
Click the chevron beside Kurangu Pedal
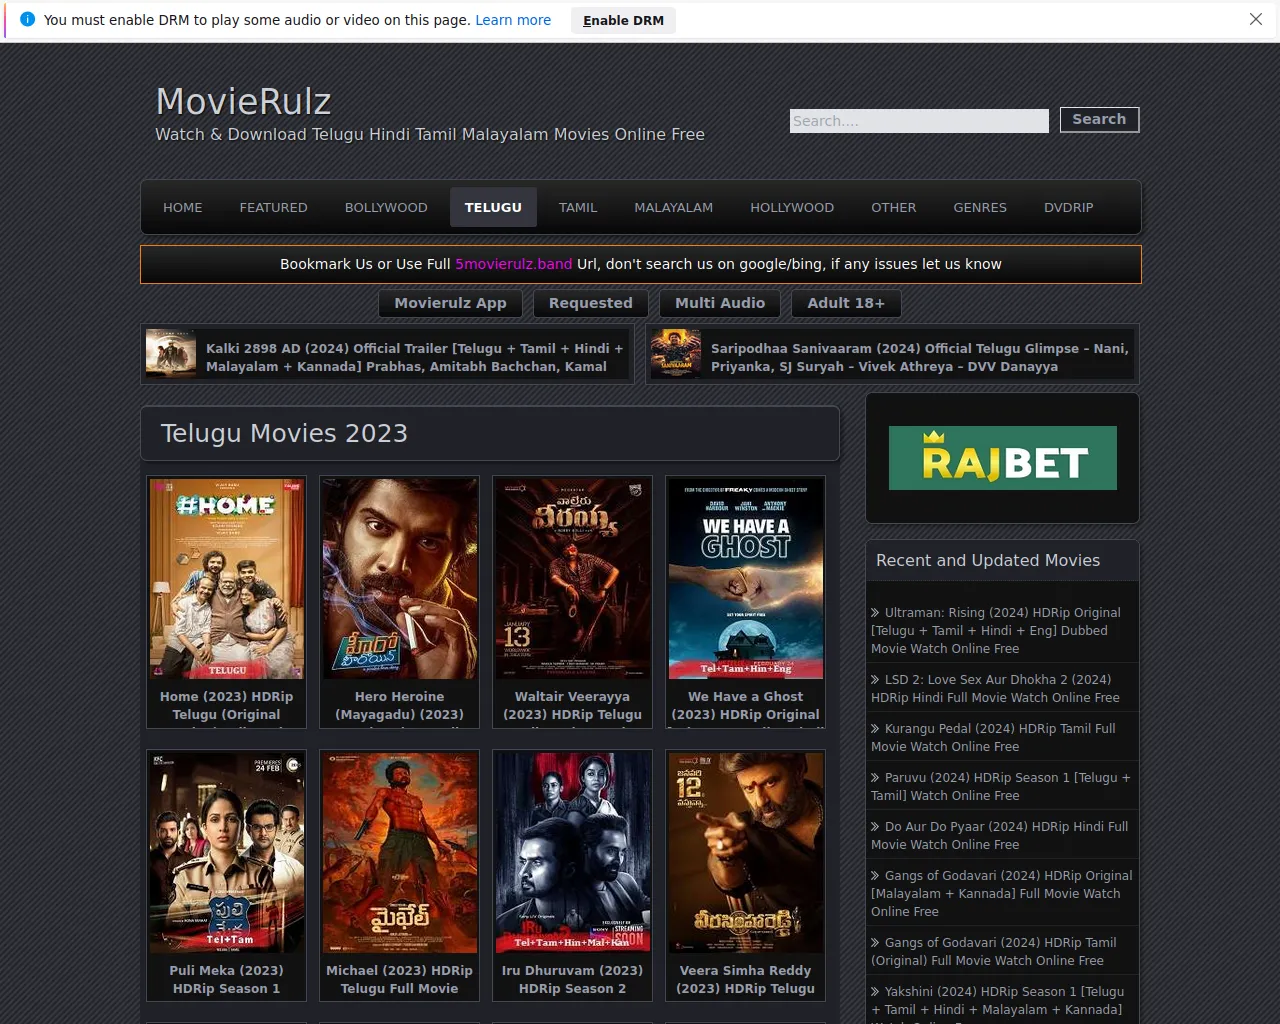click(x=875, y=729)
